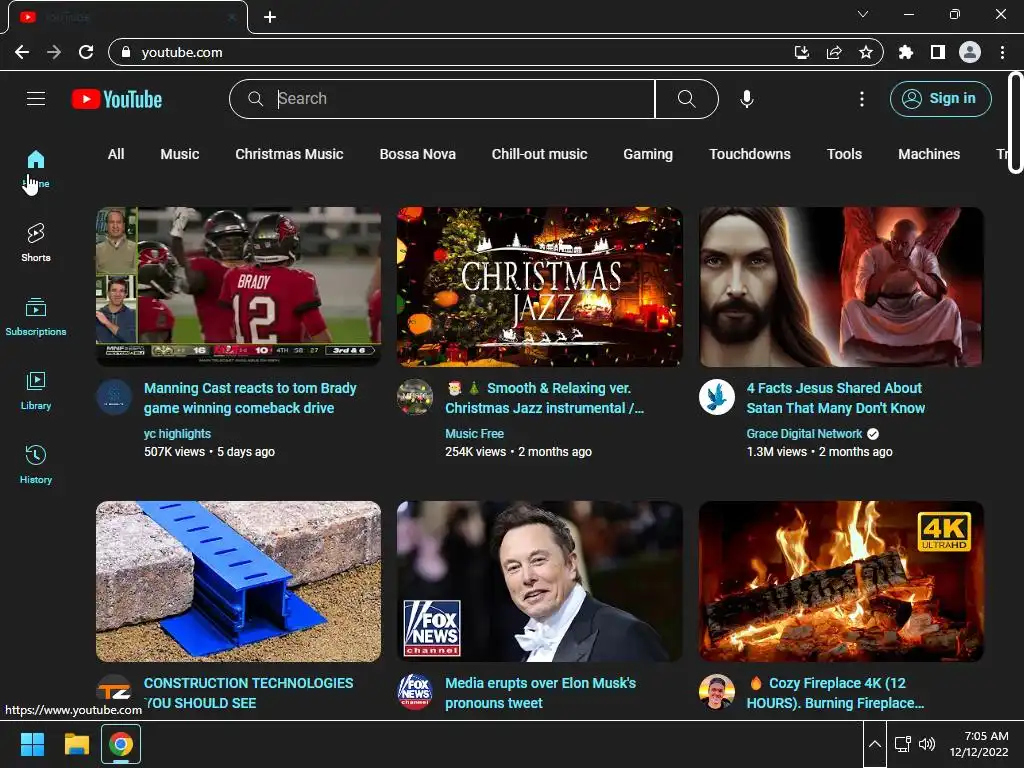
Task: Open the taskbar clock and date
Action: pos(979,744)
